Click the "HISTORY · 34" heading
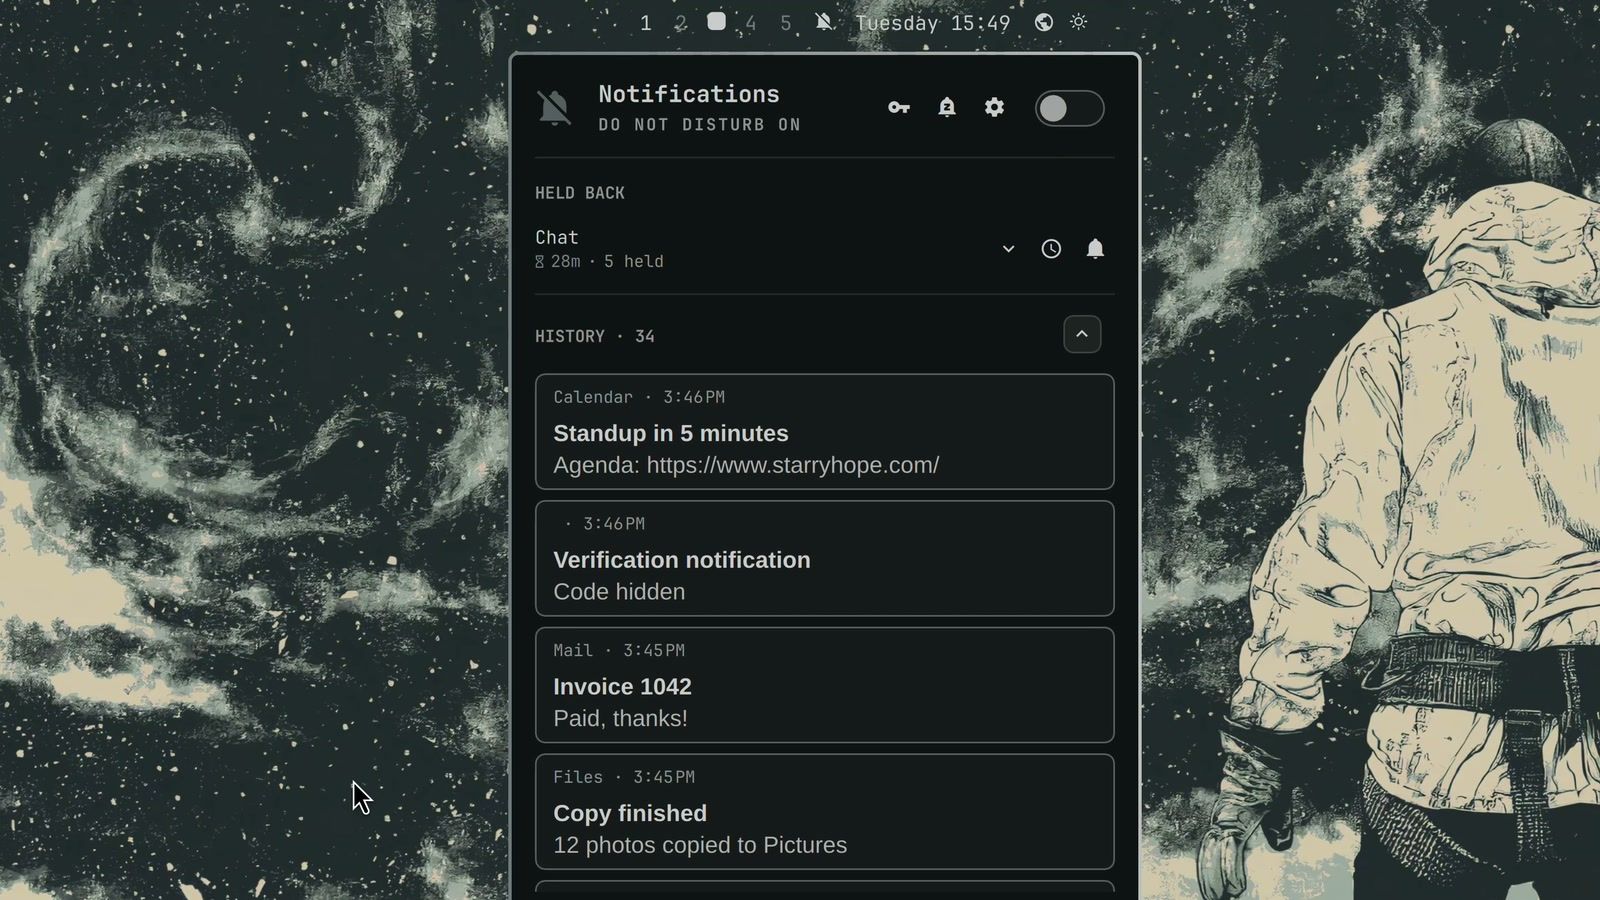 click(595, 337)
